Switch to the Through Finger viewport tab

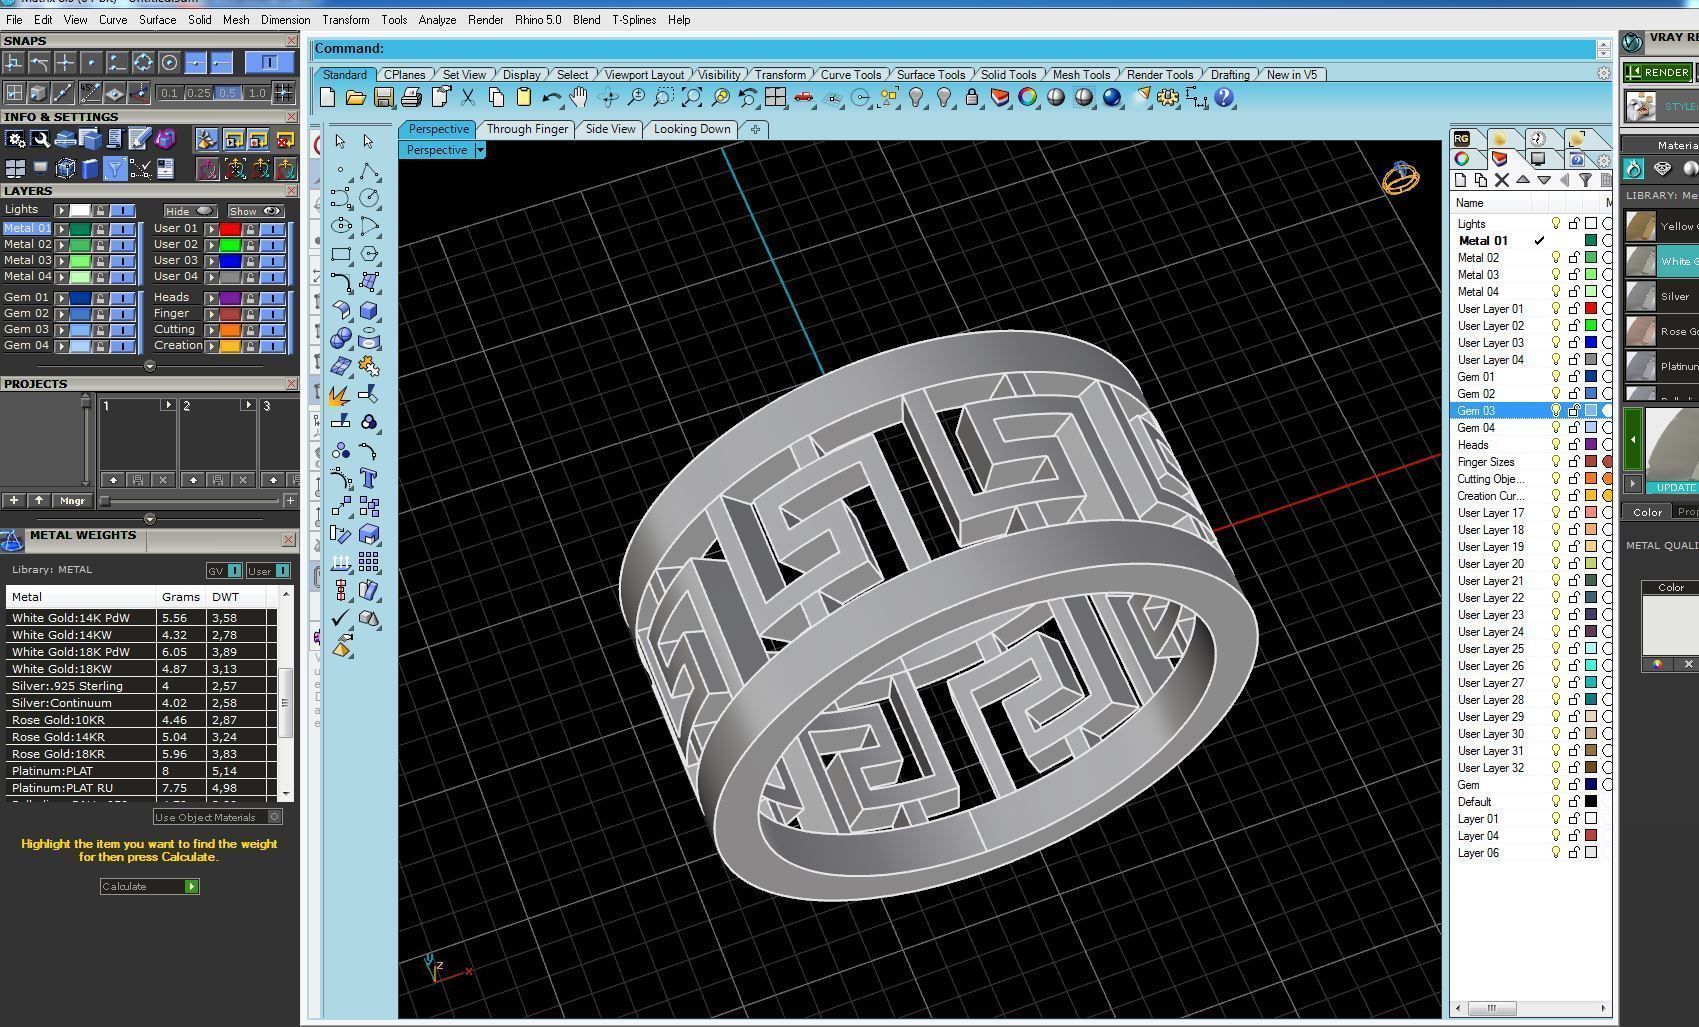coord(527,129)
